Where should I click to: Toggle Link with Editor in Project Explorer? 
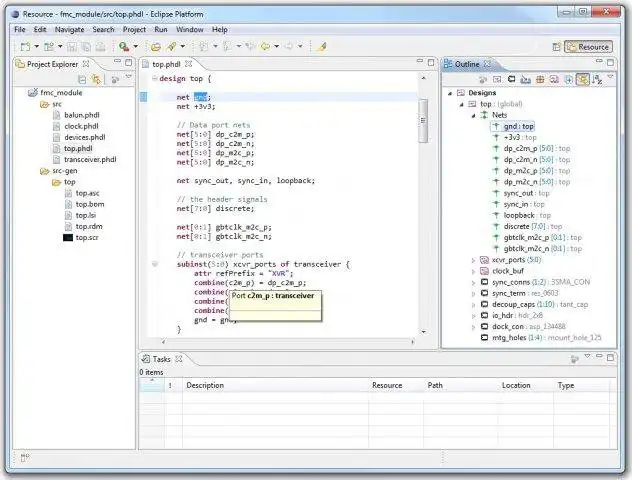point(96,79)
